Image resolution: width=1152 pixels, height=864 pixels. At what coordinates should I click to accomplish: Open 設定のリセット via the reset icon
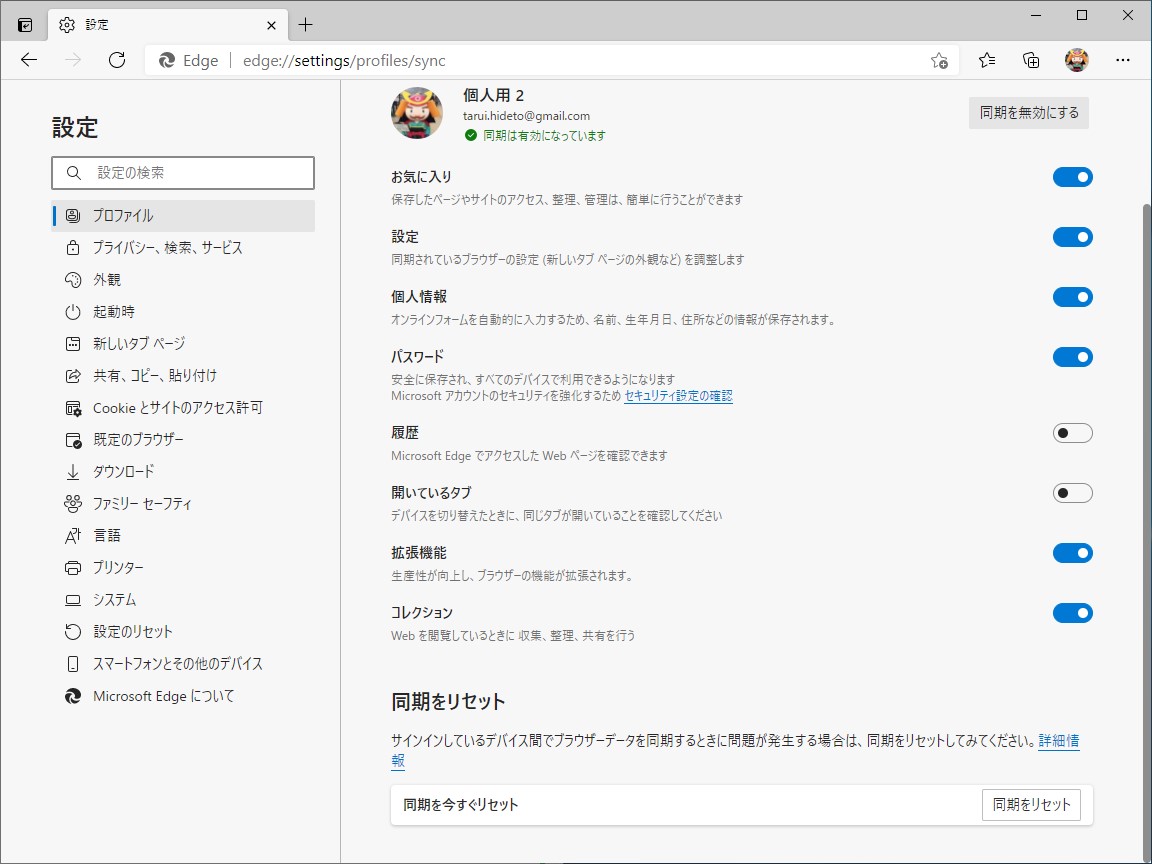point(71,631)
